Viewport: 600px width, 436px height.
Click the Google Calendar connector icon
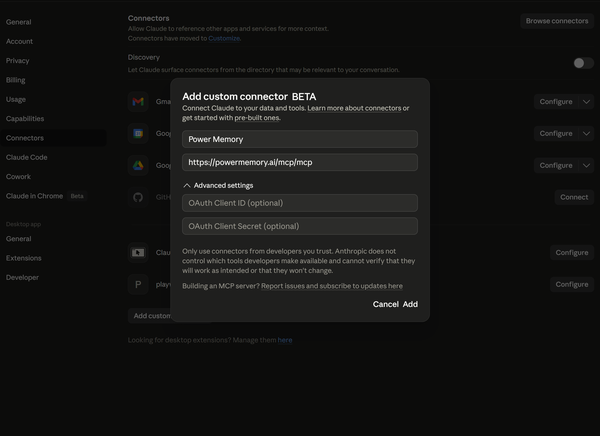(x=138, y=133)
